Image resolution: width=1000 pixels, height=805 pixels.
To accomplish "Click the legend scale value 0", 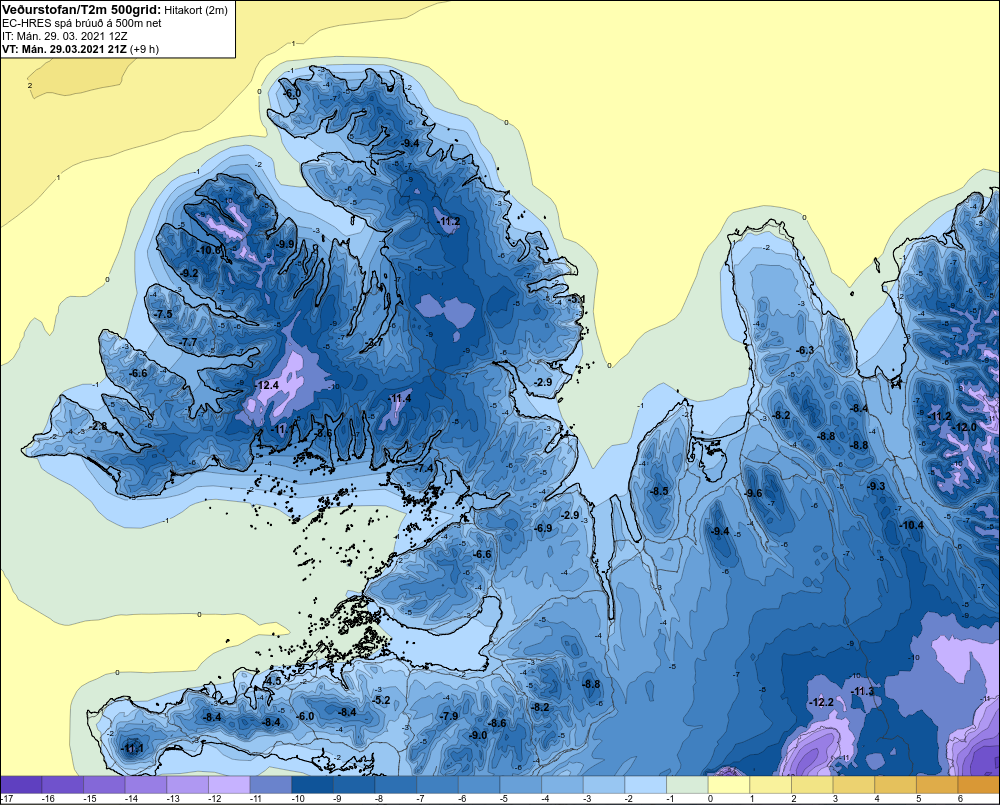I will [710, 799].
